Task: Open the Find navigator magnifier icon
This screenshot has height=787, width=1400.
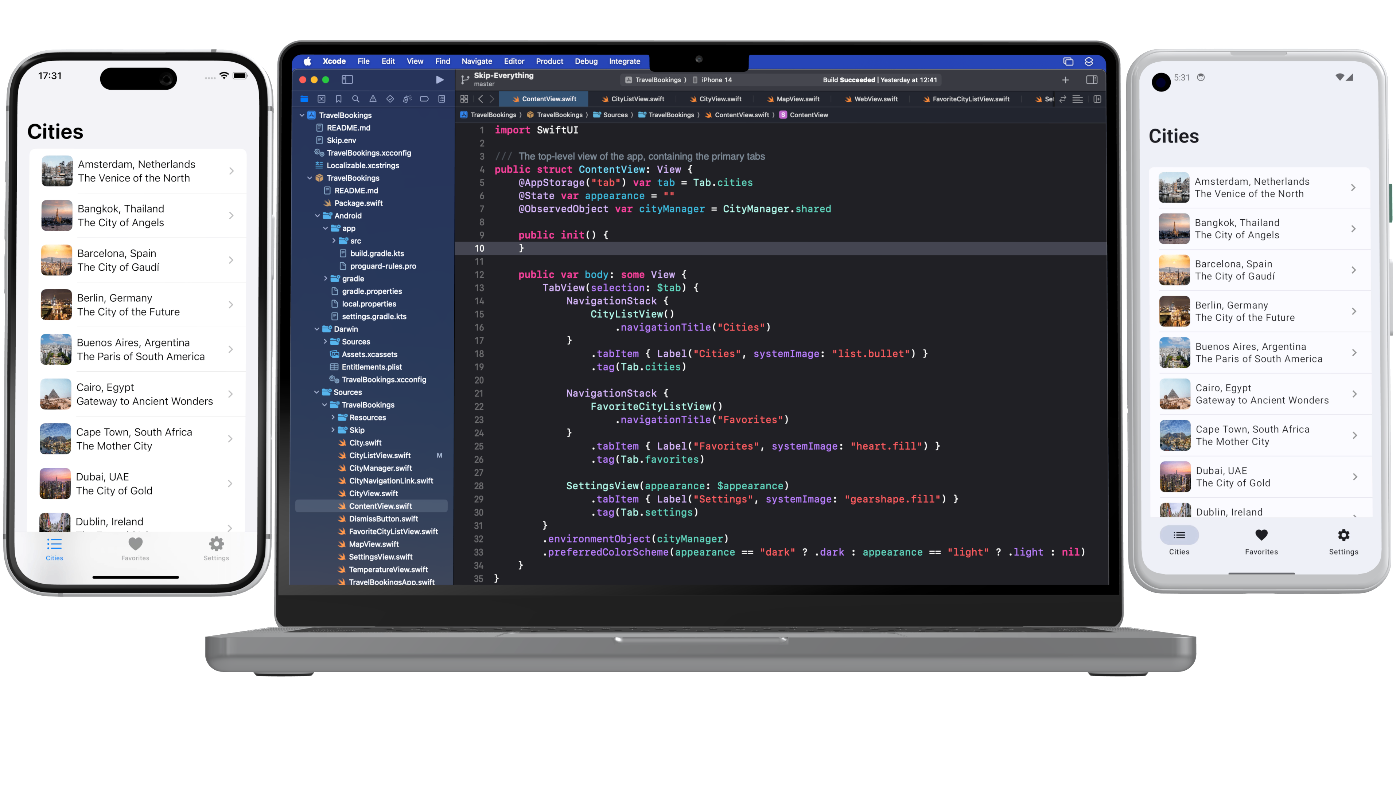Action: coord(356,99)
